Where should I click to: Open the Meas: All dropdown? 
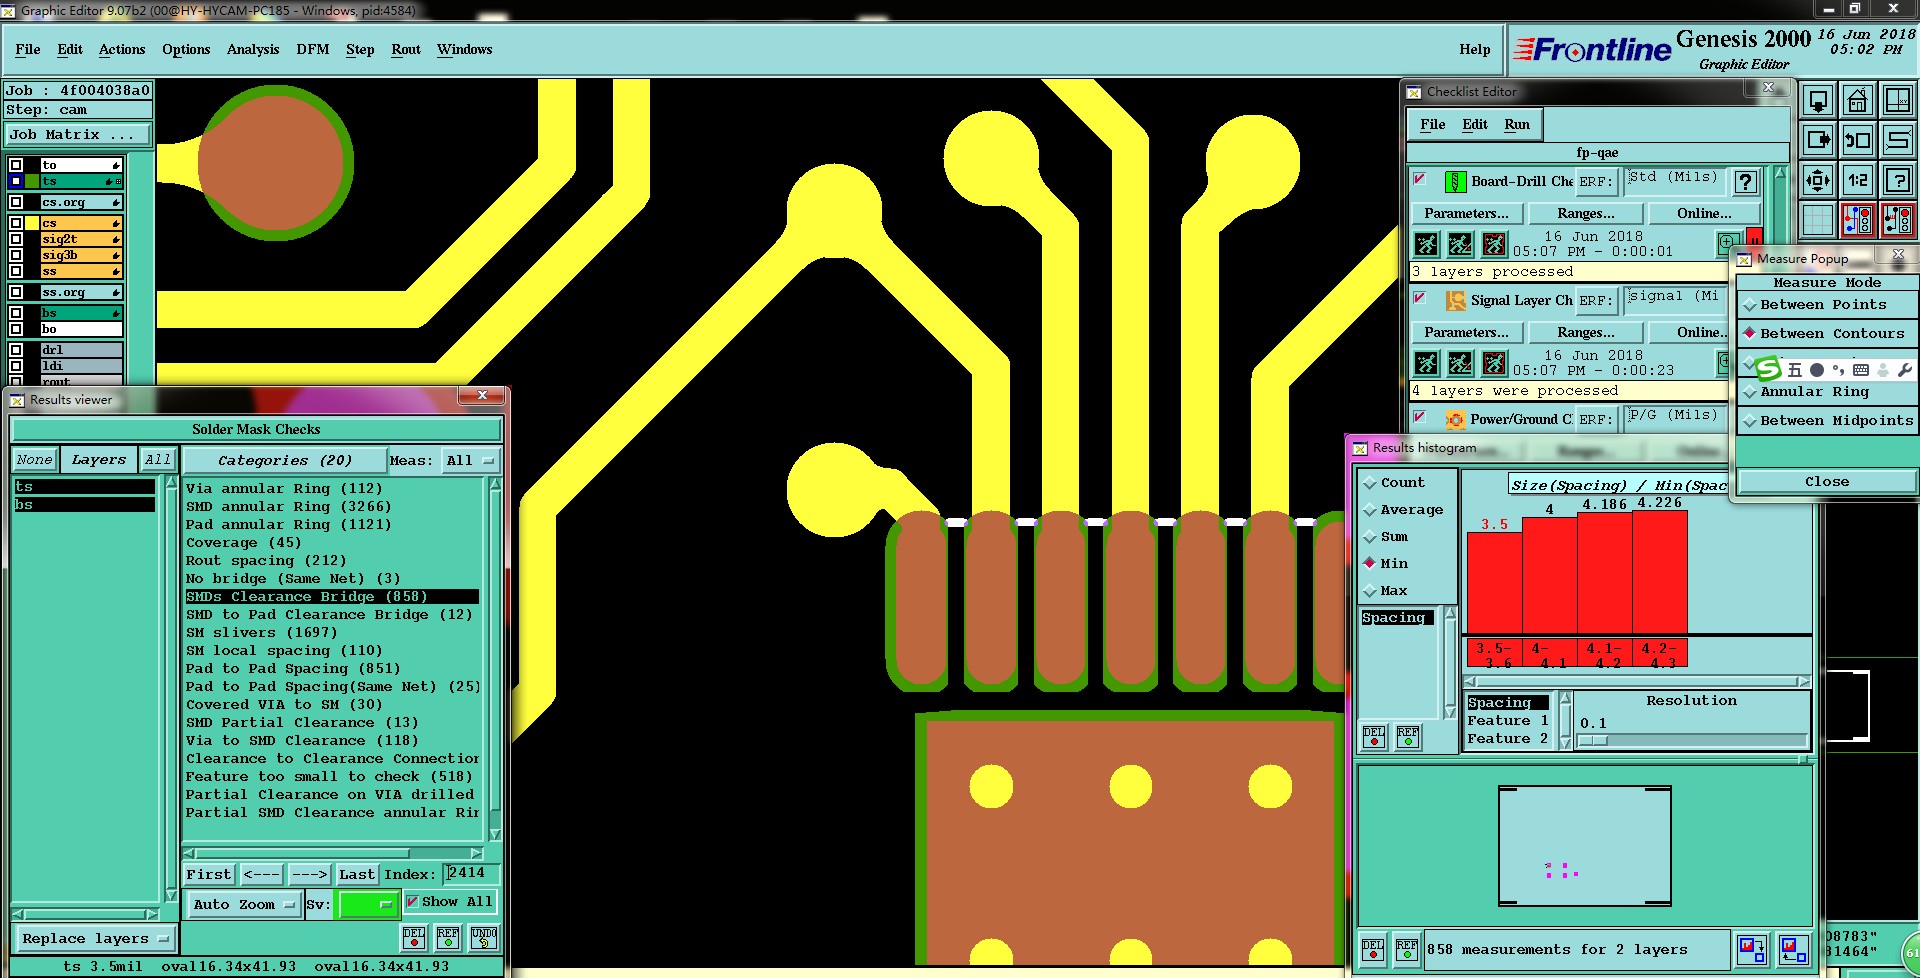[x=470, y=460]
